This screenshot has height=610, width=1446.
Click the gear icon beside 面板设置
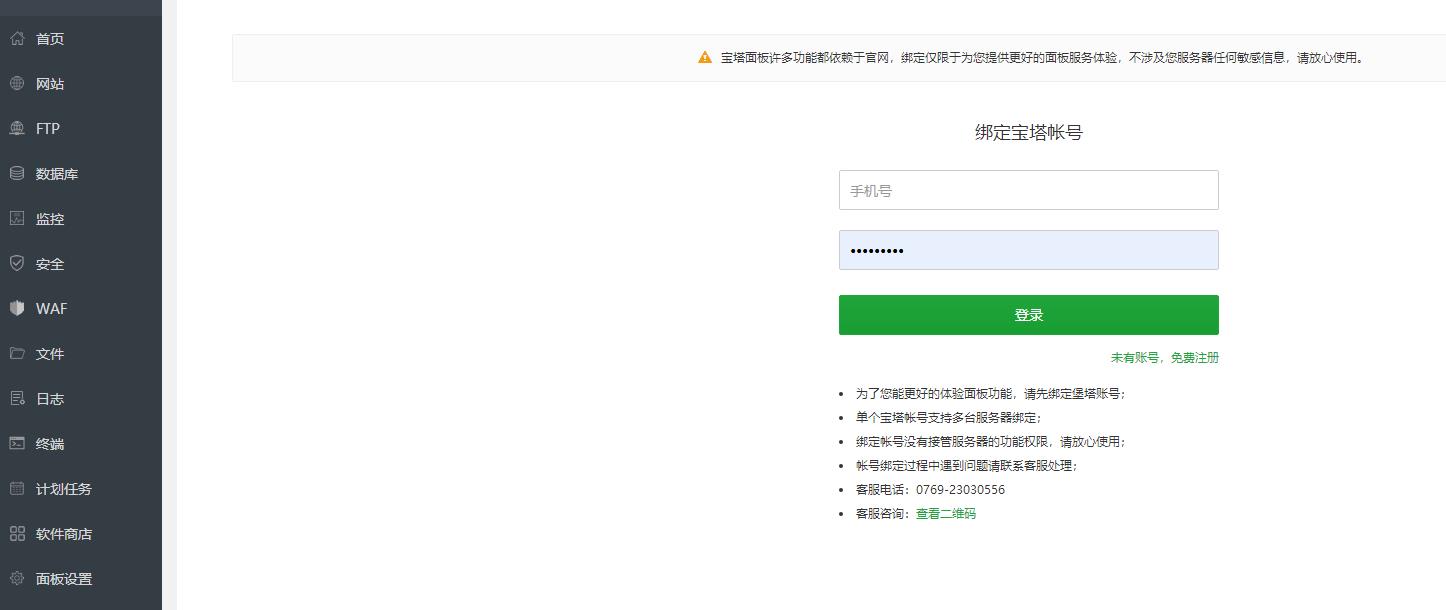pos(17,579)
